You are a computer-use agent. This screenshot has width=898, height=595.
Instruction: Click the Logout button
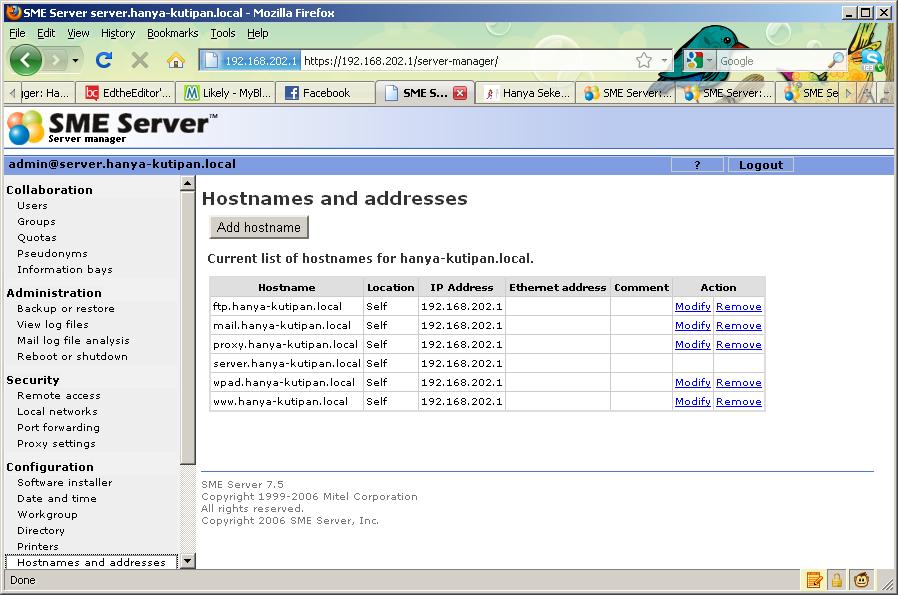760,164
